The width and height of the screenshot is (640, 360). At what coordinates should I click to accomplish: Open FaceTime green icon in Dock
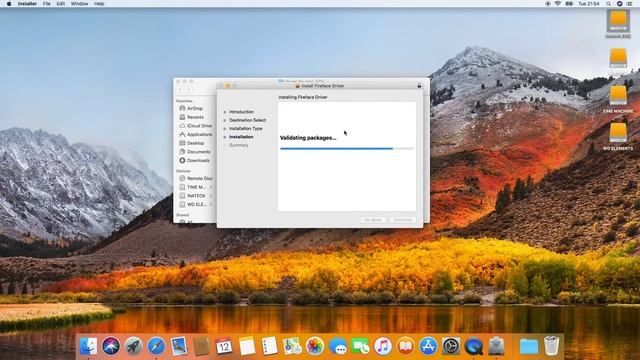(x=360, y=346)
